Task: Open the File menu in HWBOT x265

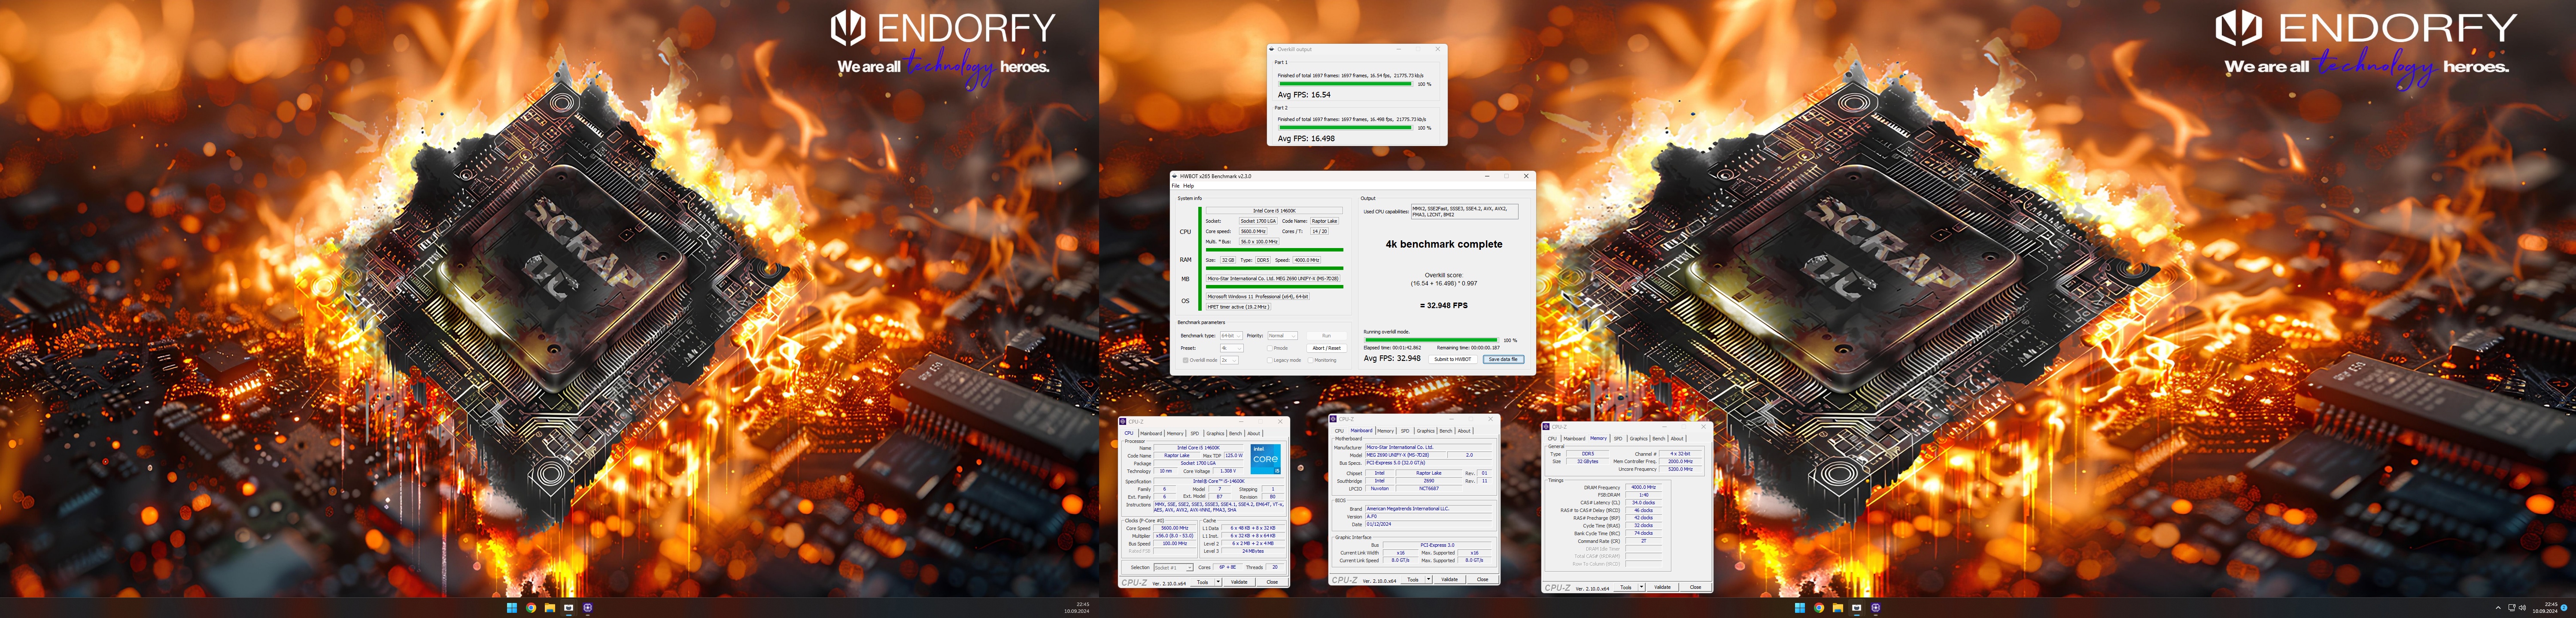Action: (1176, 186)
